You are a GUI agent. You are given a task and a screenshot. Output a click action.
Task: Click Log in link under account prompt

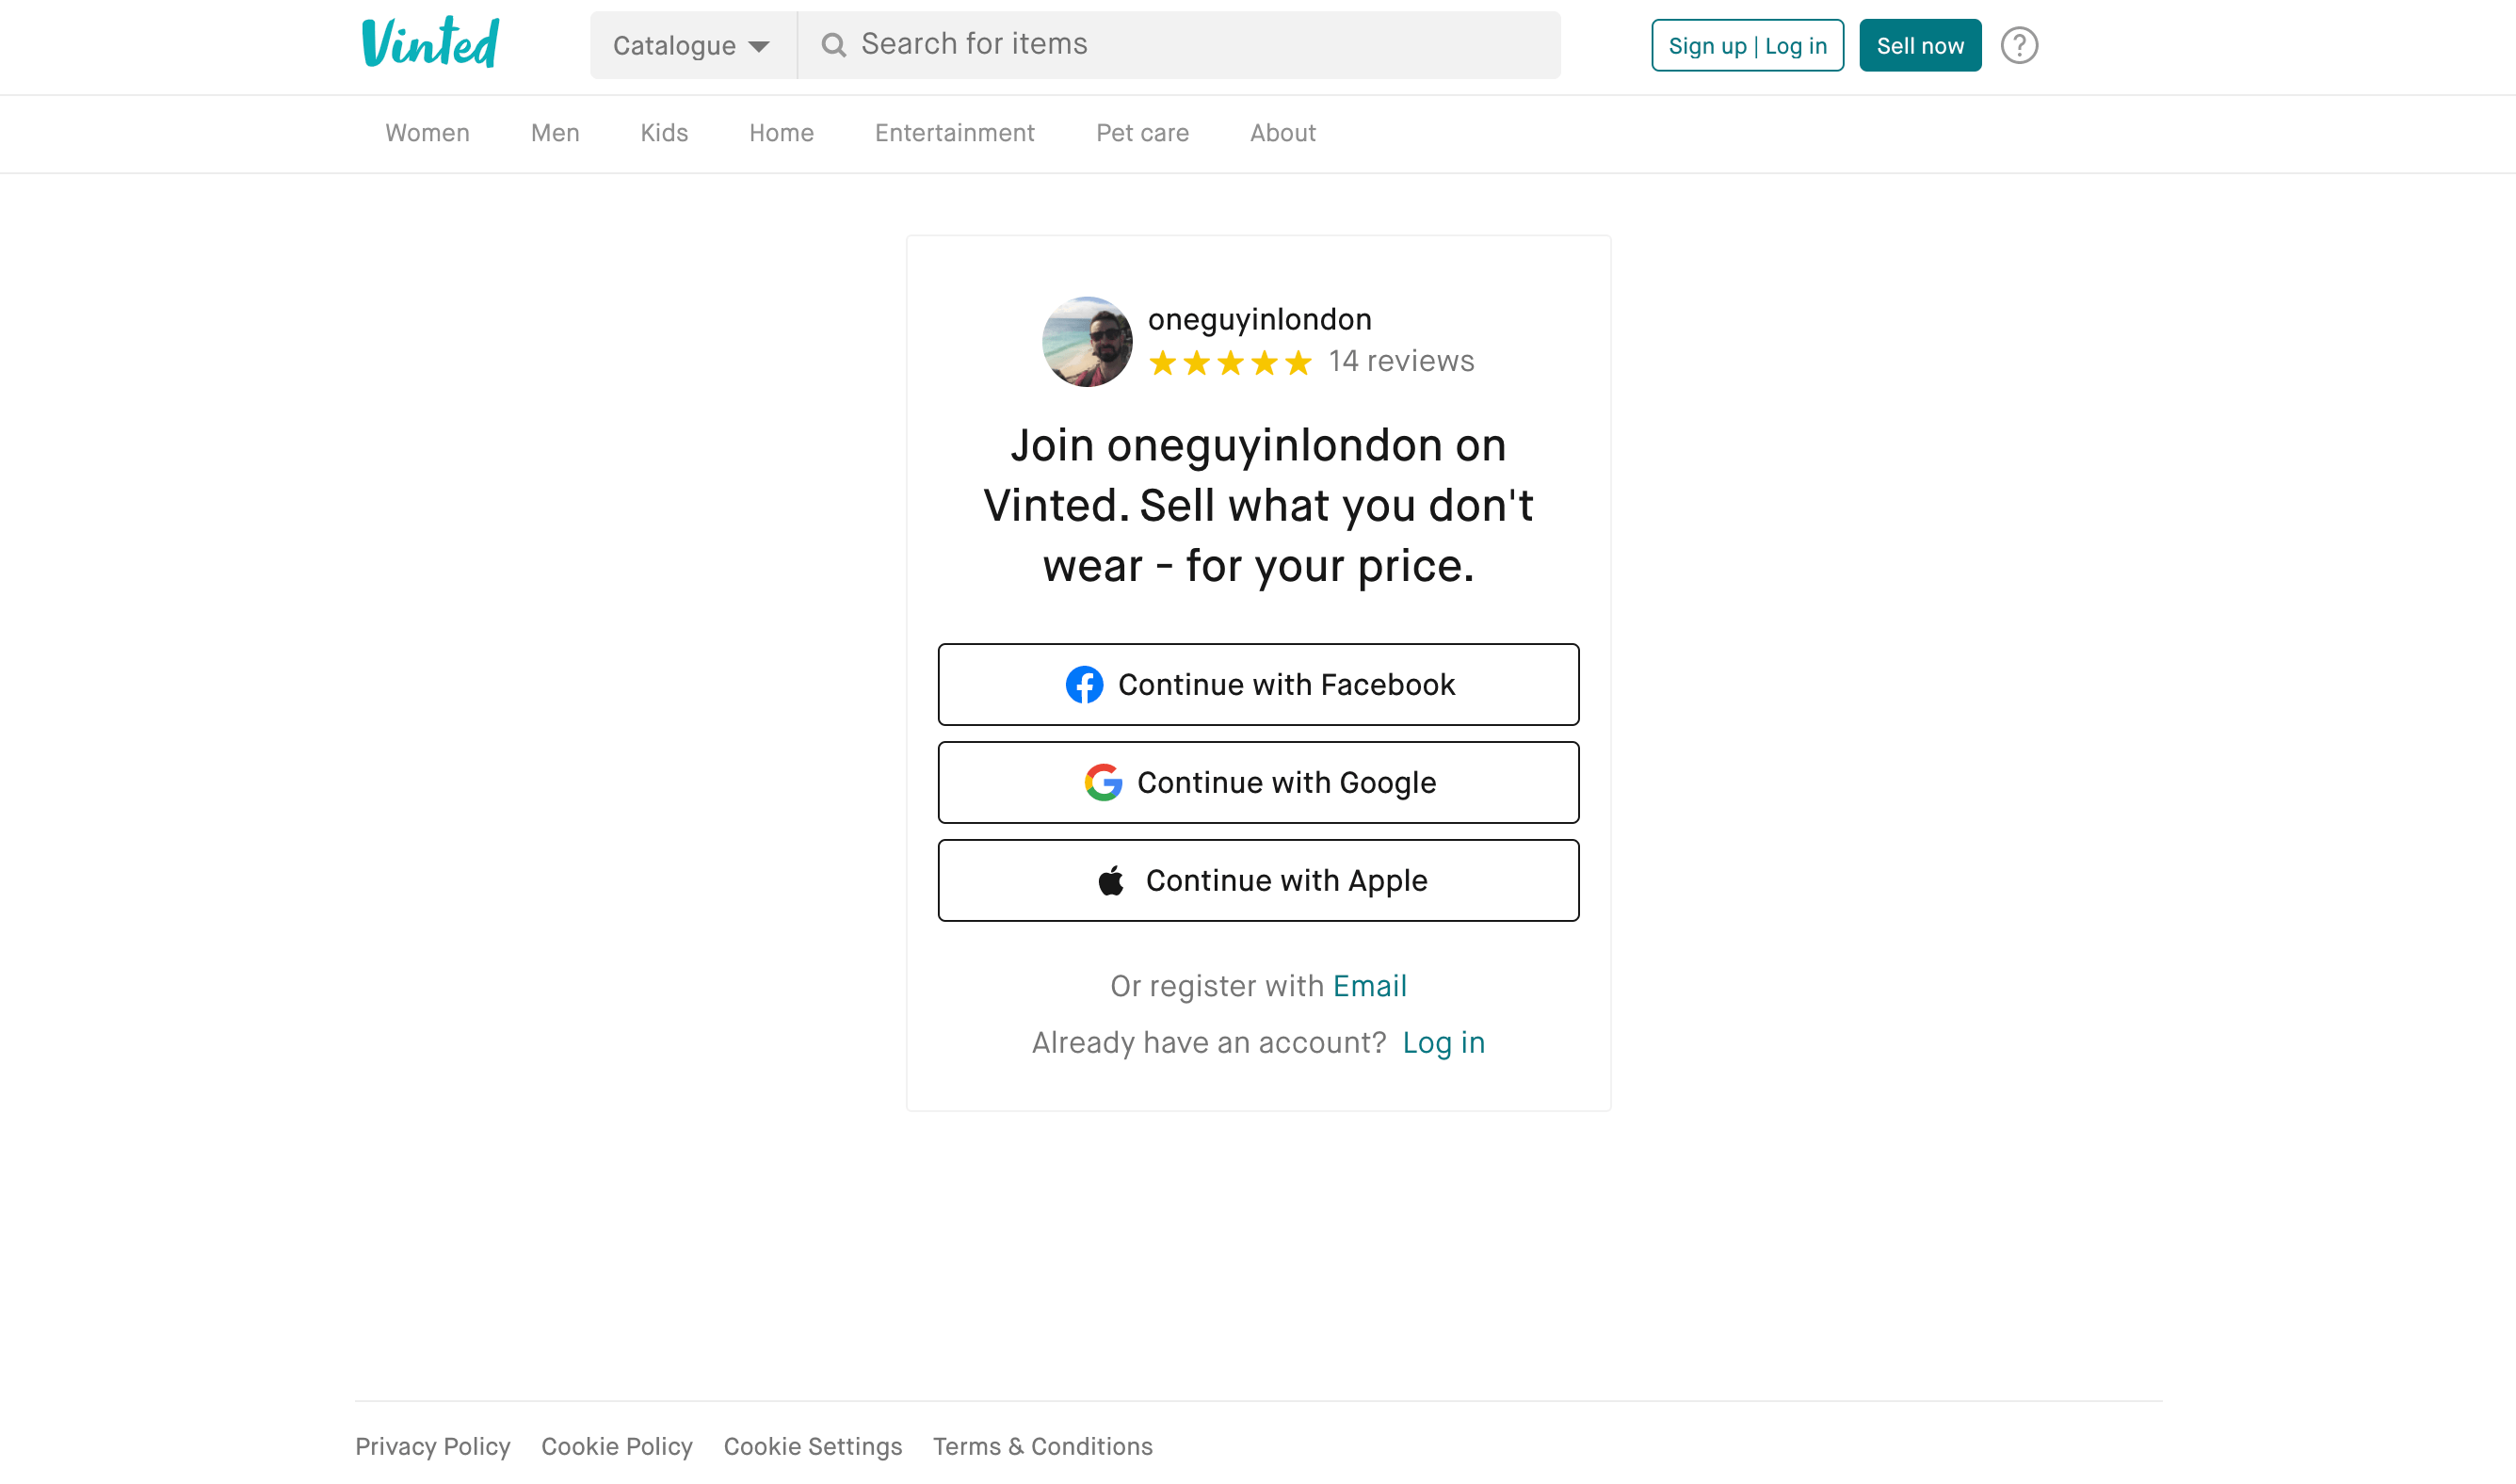point(1443,1043)
